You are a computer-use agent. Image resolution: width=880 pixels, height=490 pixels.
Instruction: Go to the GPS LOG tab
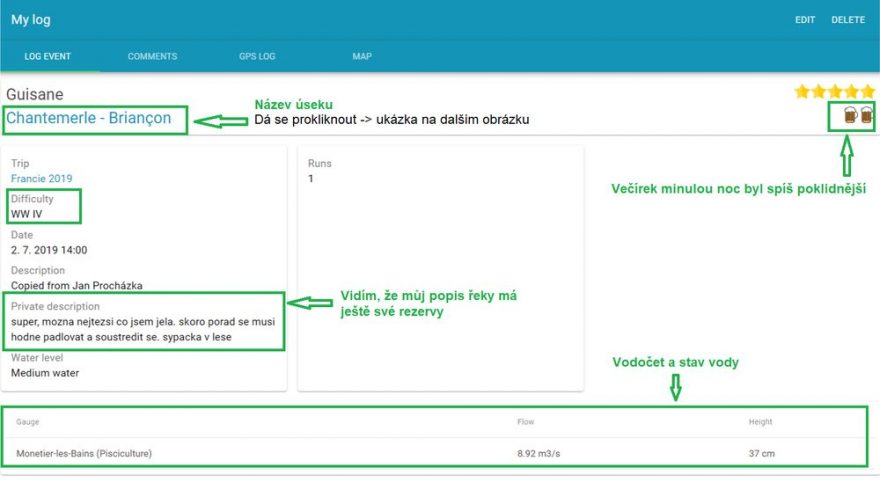point(257,56)
